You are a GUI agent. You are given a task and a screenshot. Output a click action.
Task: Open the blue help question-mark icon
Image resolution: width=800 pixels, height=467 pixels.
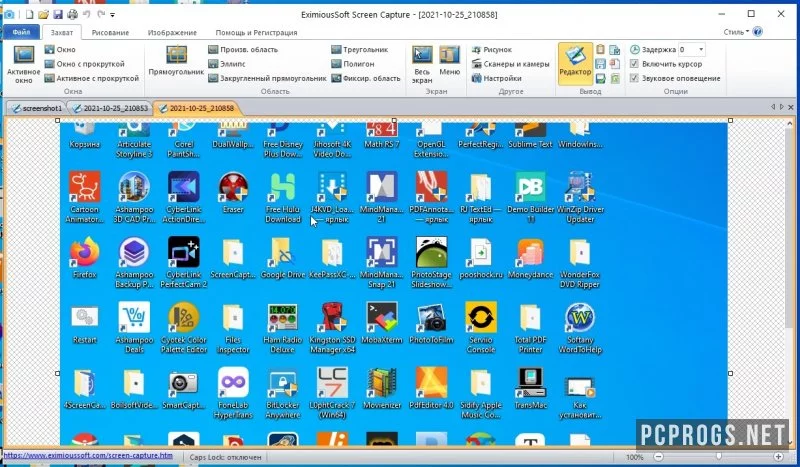pos(758,32)
